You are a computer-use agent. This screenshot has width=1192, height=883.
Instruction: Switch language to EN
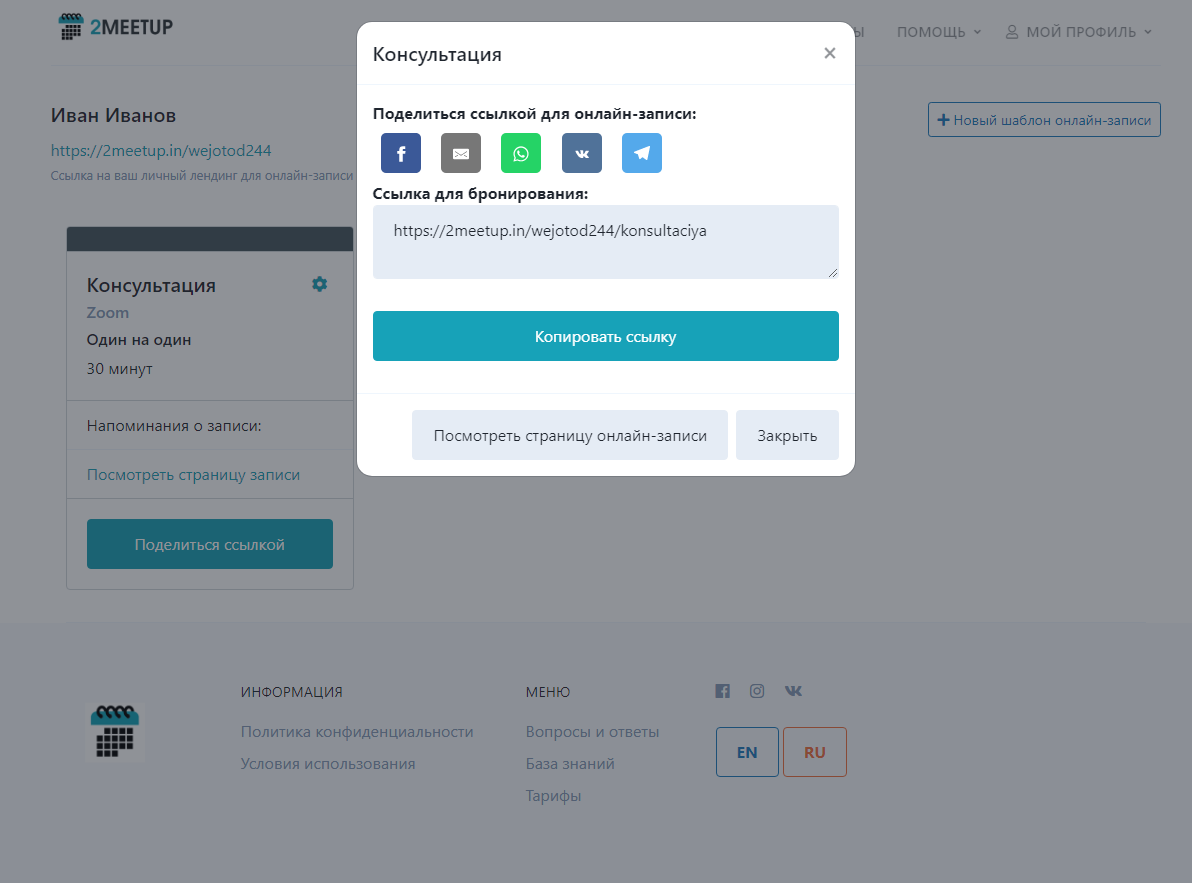coord(747,752)
